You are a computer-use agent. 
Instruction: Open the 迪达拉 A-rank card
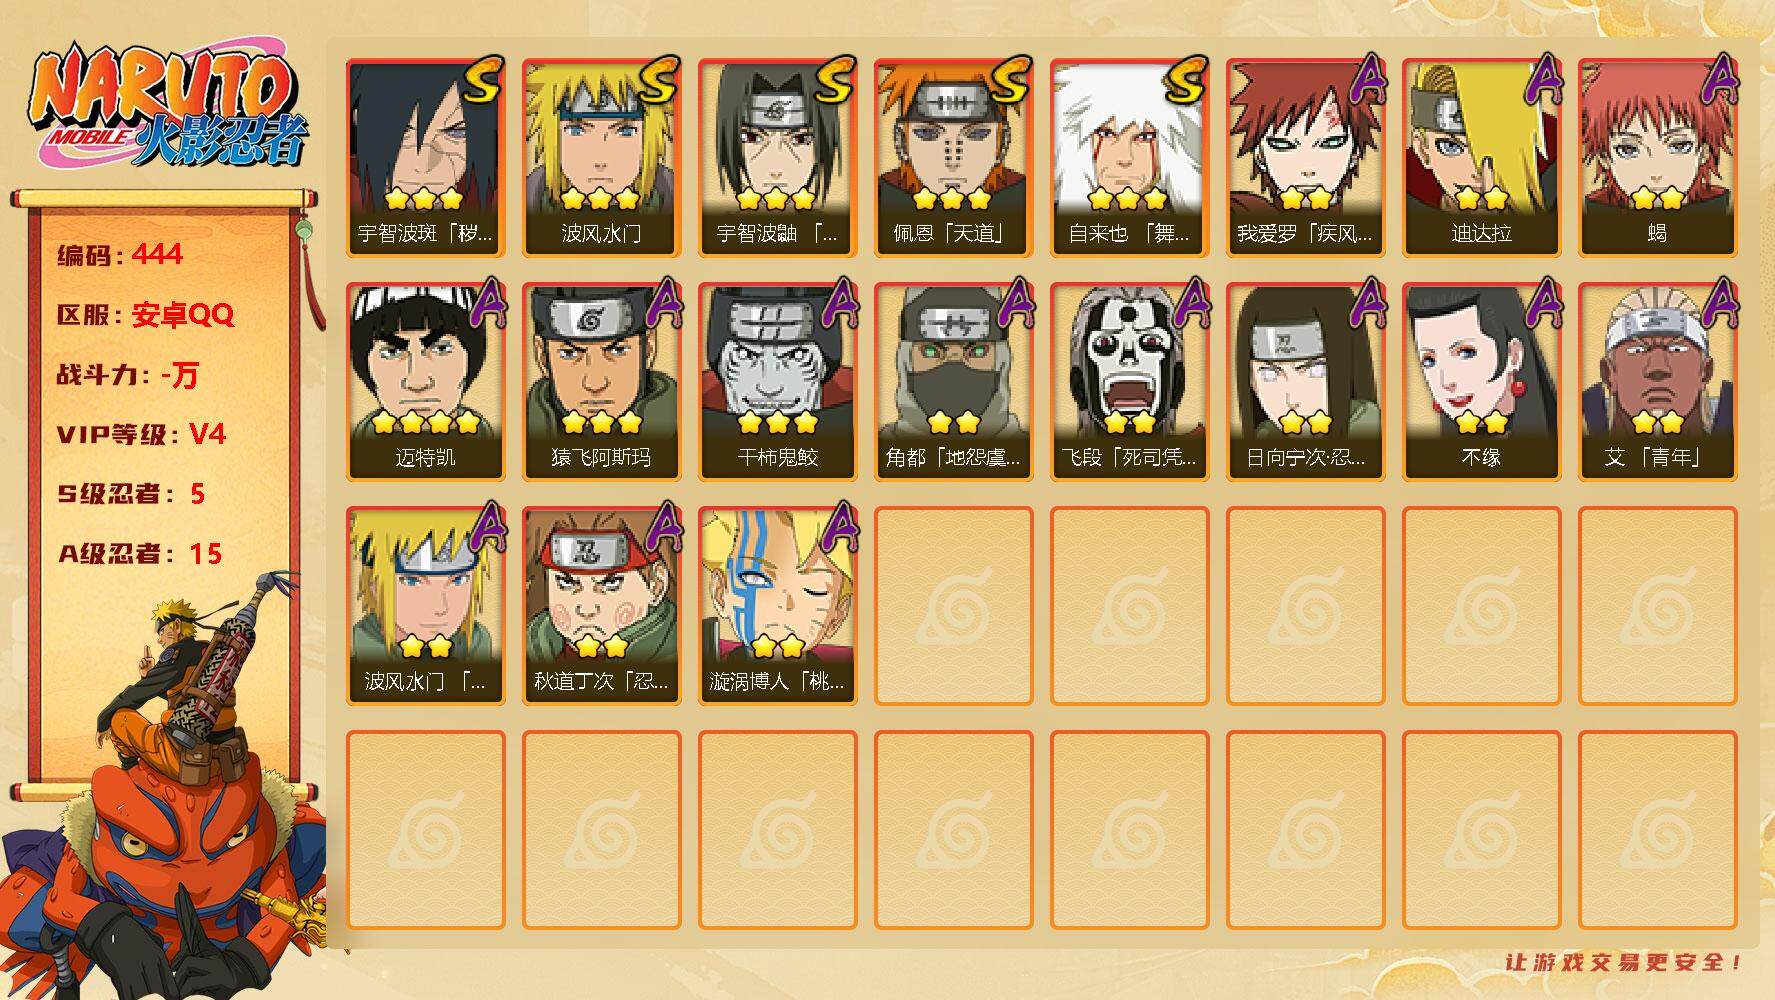(x=1481, y=158)
